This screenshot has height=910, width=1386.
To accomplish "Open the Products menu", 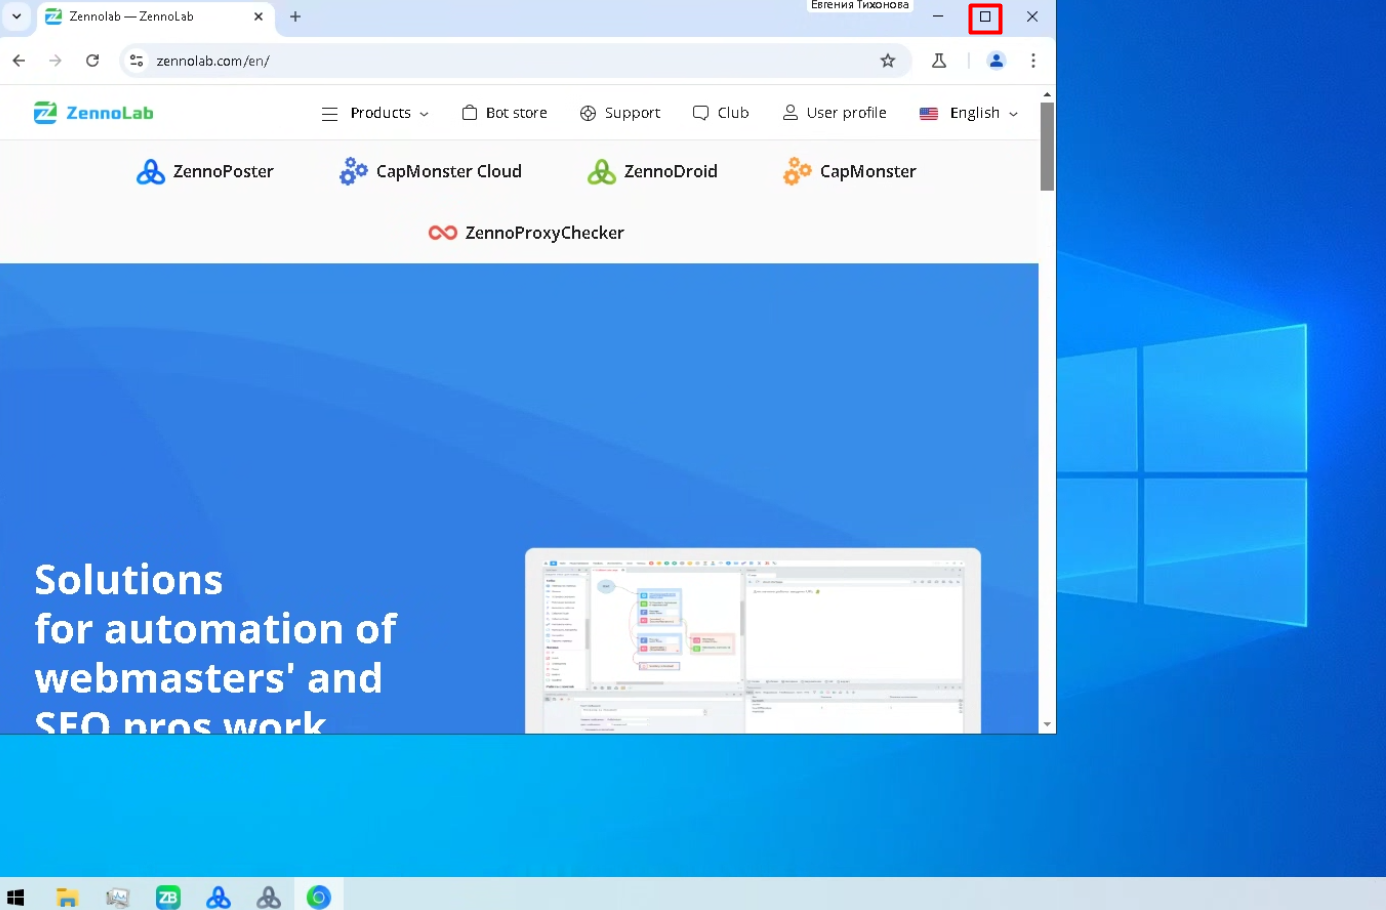I will (375, 113).
